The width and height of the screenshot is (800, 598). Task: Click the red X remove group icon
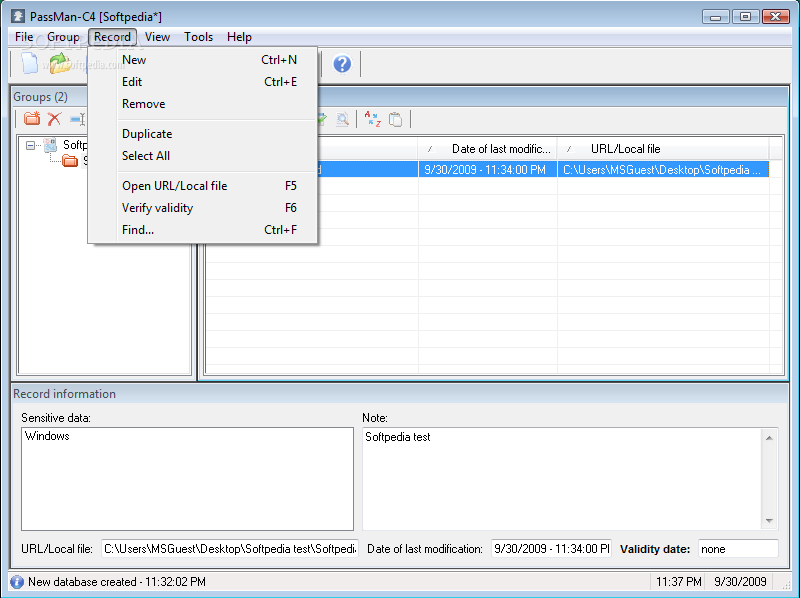pyautogui.click(x=54, y=119)
